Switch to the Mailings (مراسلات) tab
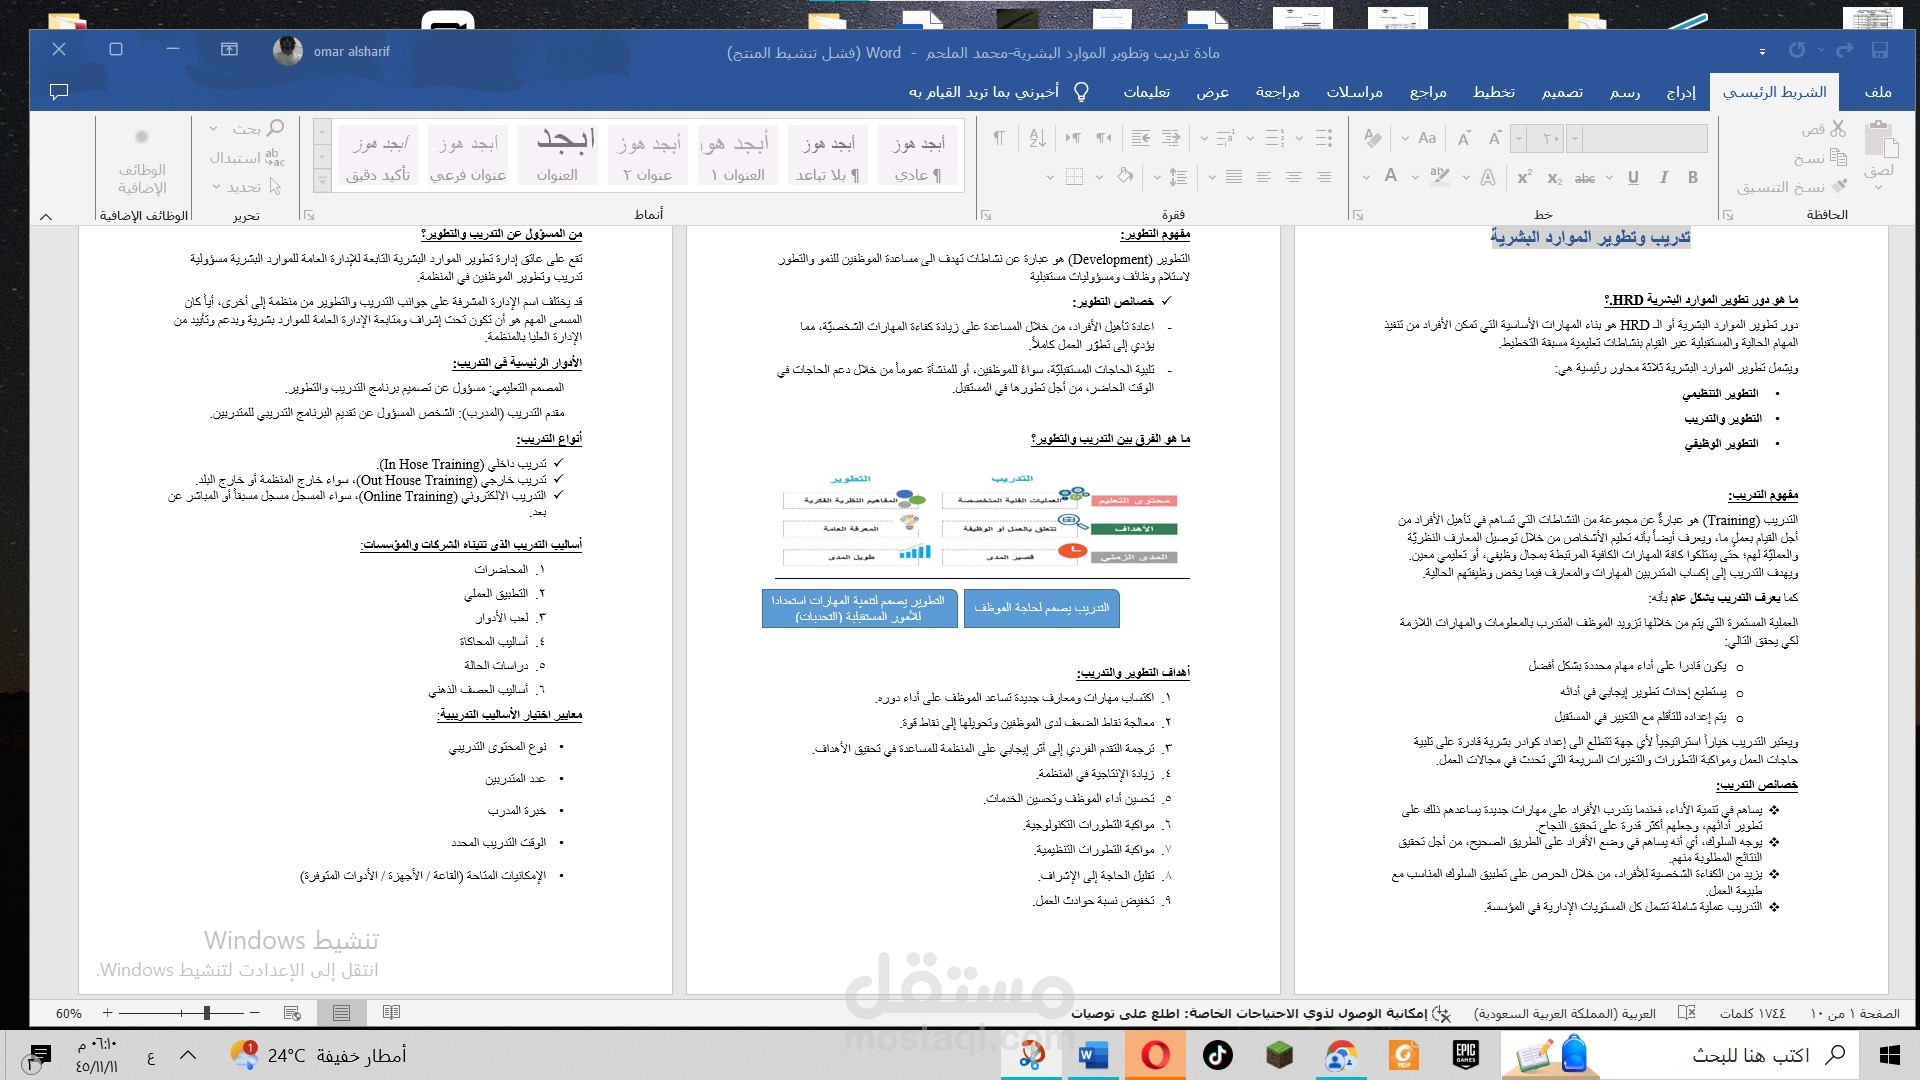The image size is (1920, 1080). click(1355, 92)
